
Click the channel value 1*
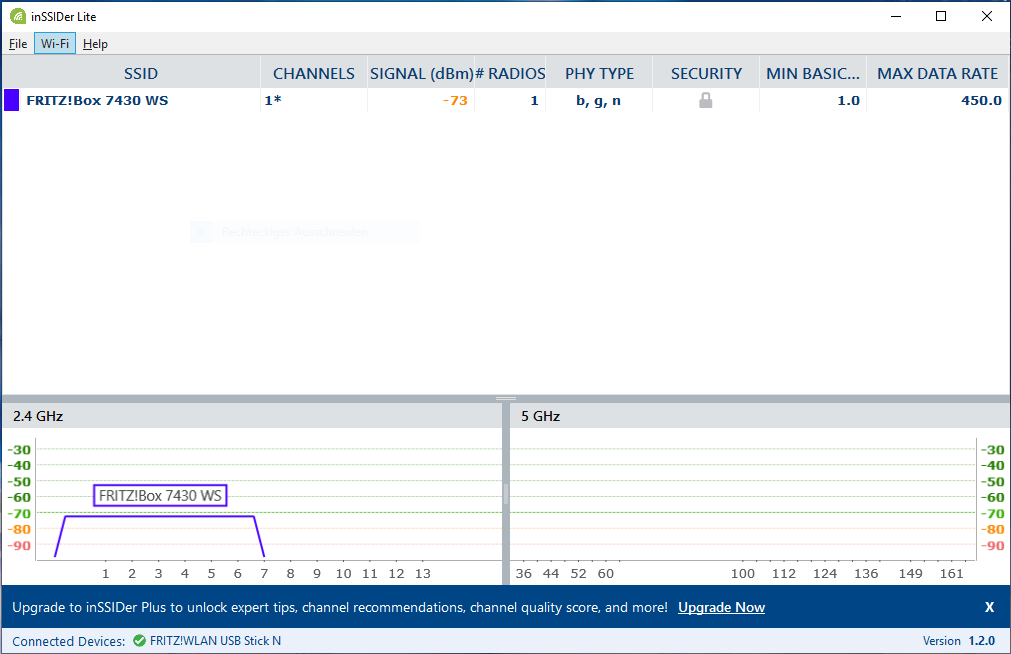click(x=273, y=100)
